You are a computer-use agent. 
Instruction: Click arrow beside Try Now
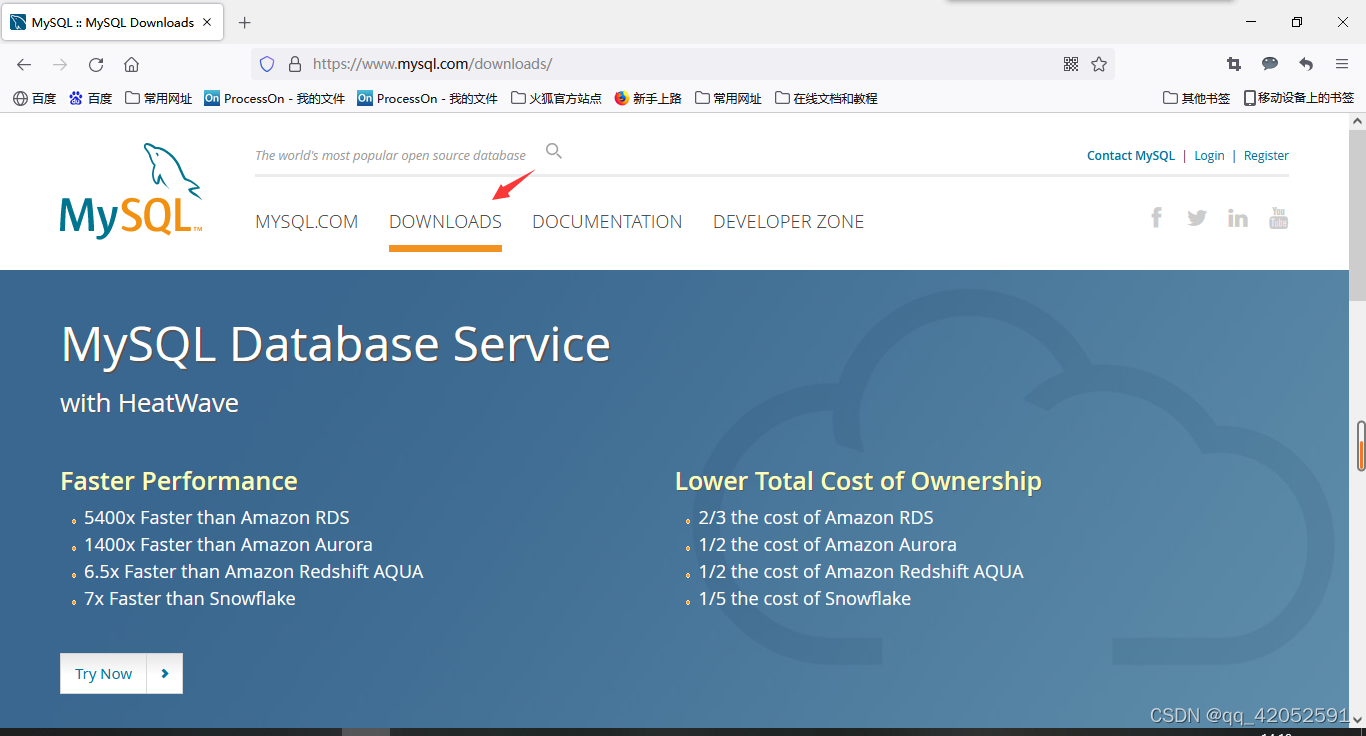(x=165, y=674)
